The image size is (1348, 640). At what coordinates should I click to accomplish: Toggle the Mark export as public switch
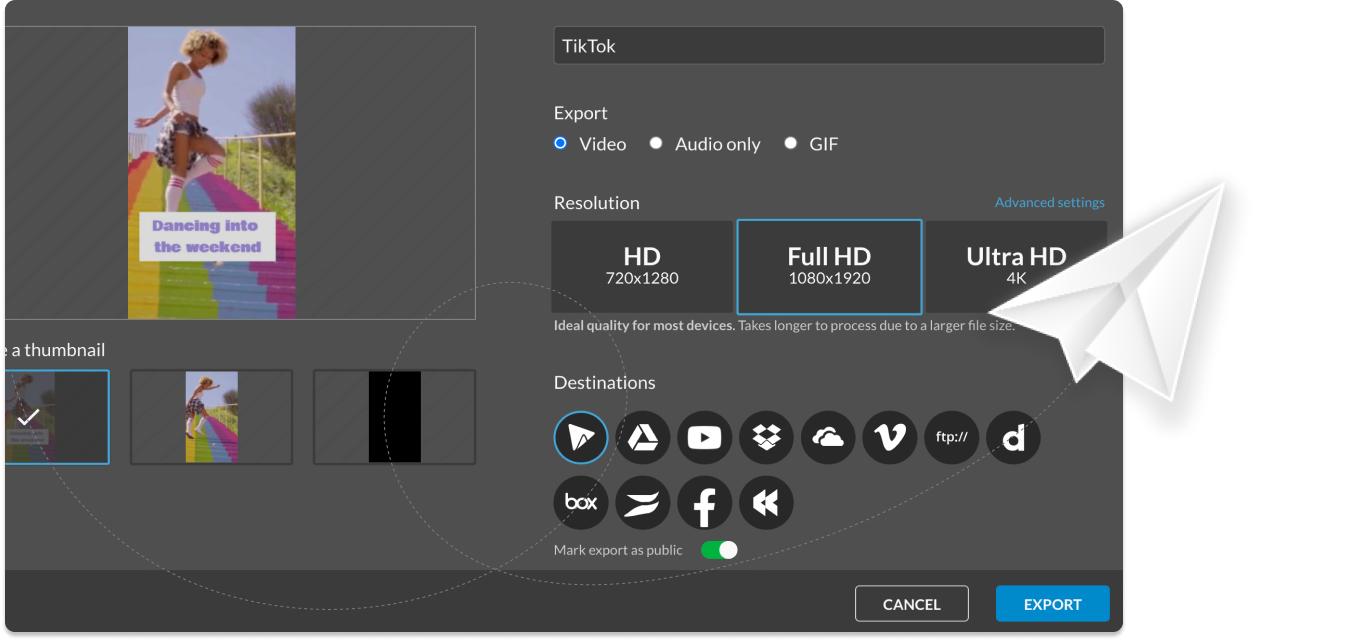(719, 550)
